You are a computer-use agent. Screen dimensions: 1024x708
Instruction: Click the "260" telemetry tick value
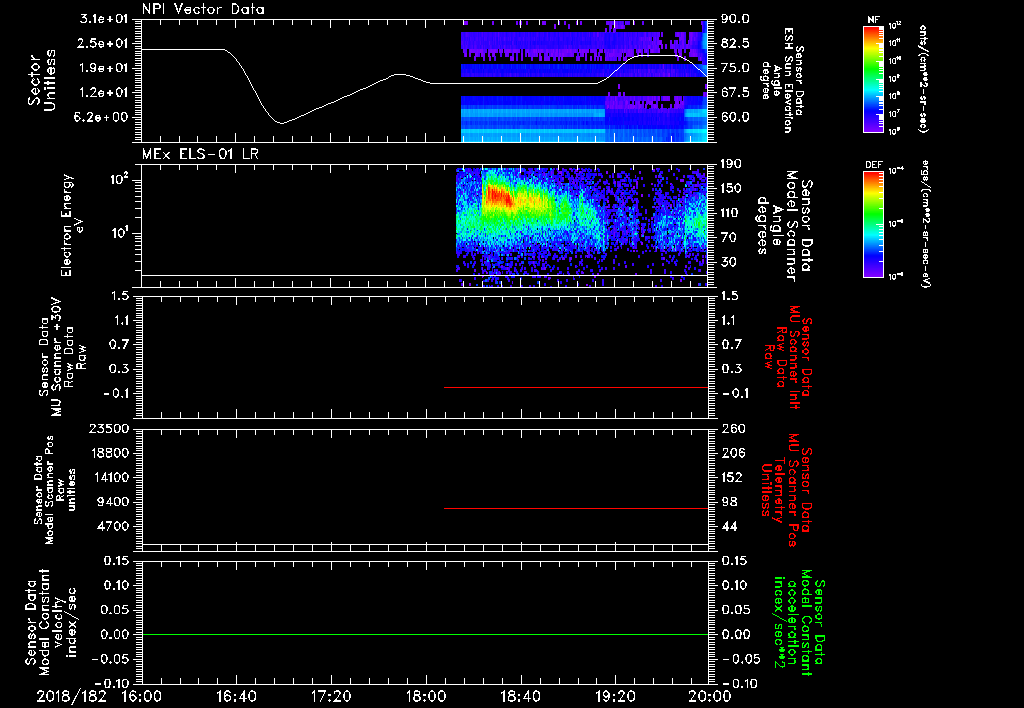733,428
